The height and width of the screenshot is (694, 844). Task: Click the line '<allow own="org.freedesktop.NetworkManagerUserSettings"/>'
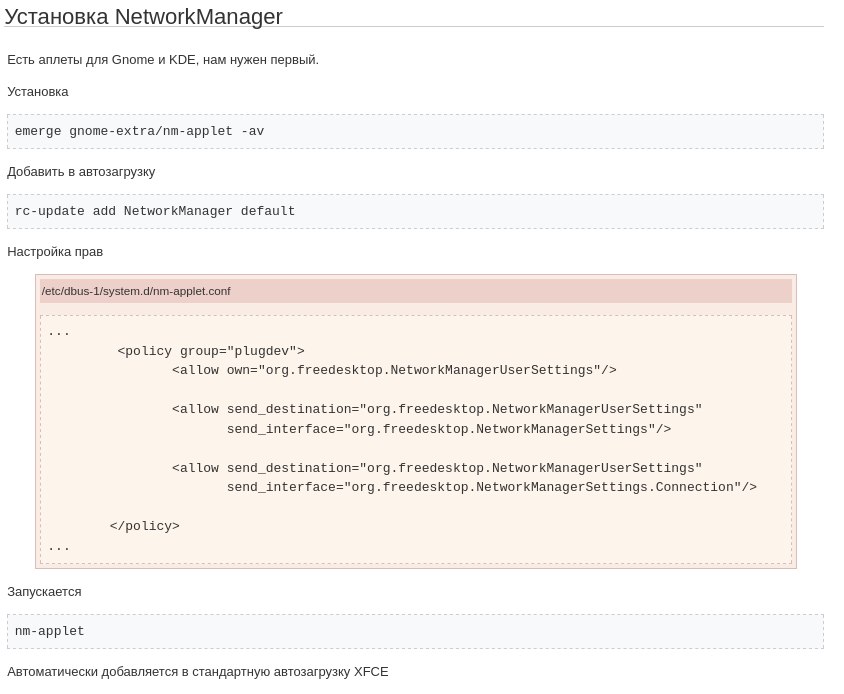[x=395, y=370]
